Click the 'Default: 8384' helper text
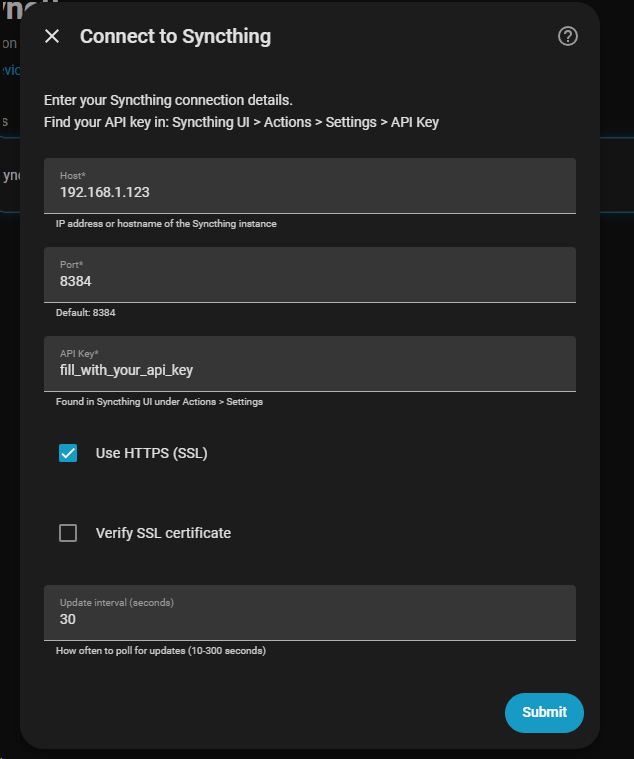634x759 pixels. [86, 313]
